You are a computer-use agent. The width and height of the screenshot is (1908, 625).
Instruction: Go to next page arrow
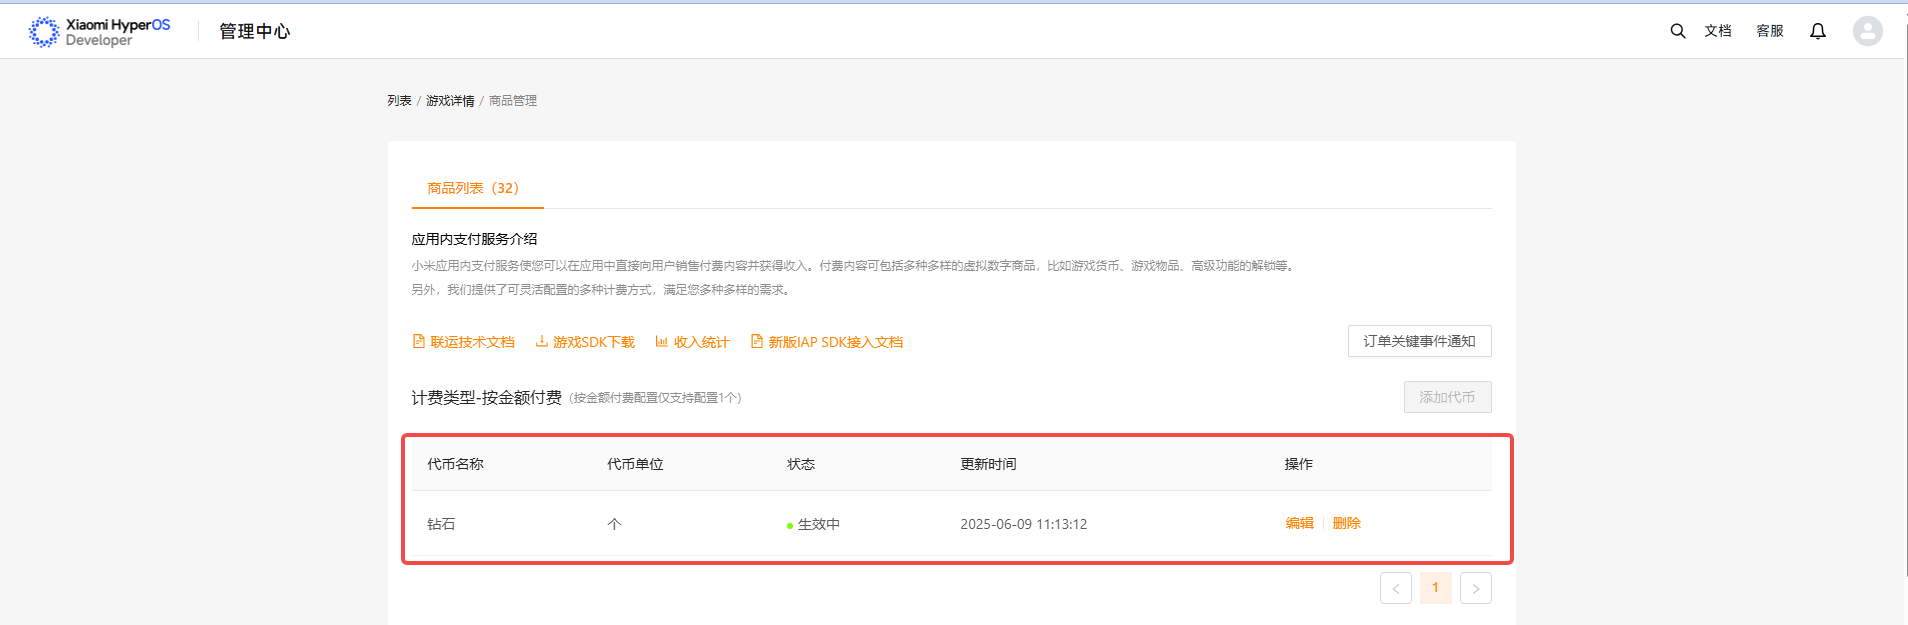[1476, 588]
